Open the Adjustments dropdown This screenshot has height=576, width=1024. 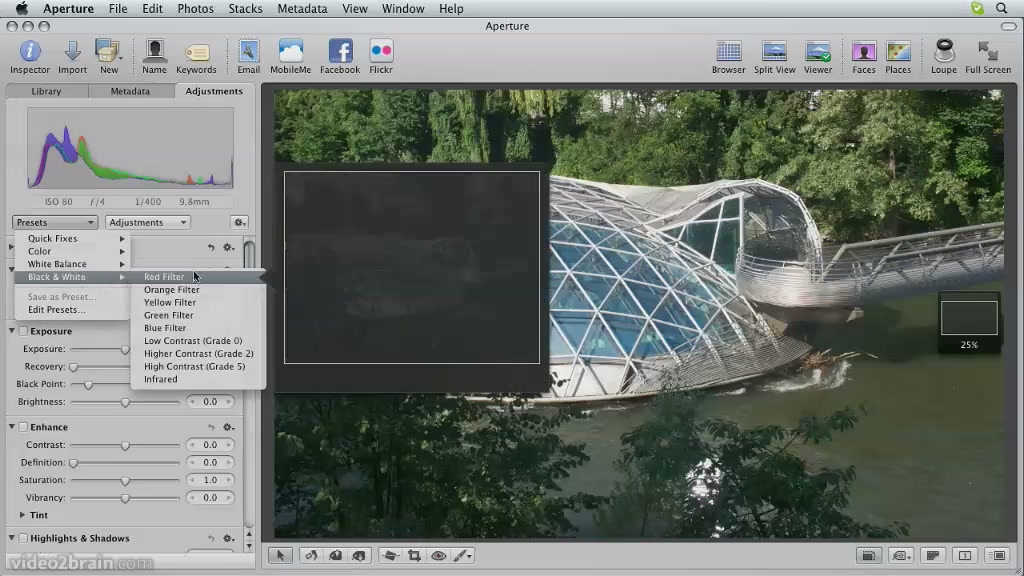click(x=148, y=223)
